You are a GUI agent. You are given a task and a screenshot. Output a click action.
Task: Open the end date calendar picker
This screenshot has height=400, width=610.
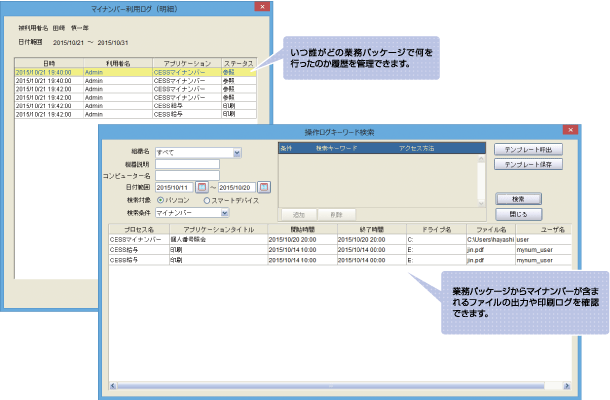(x=264, y=187)
